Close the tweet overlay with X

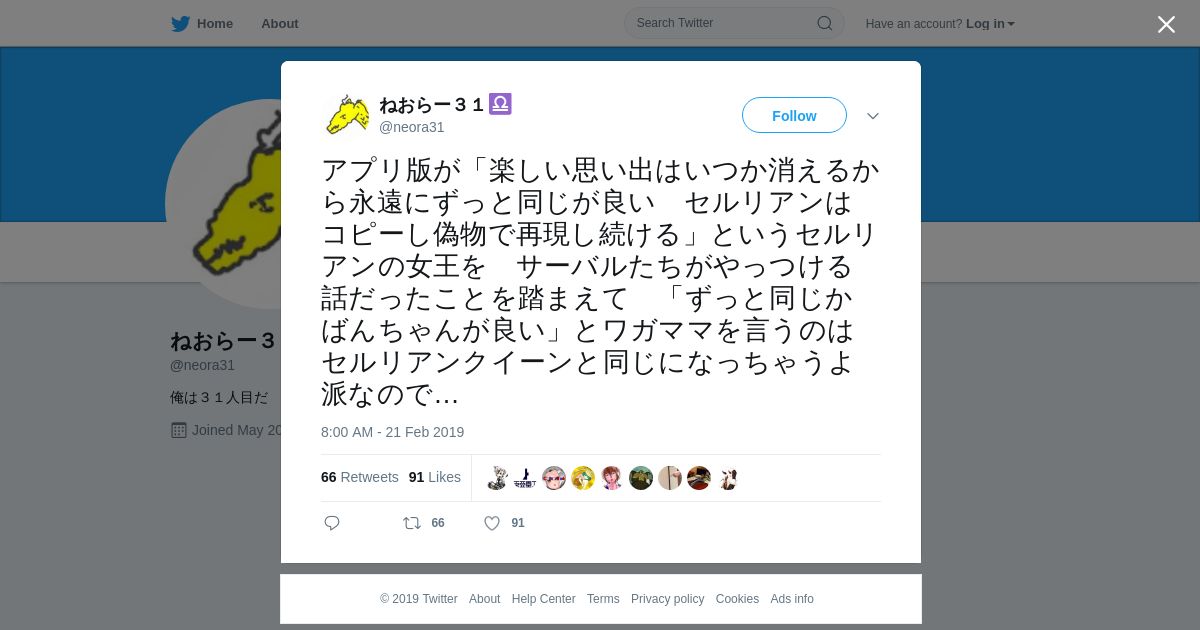tap(1166, 24)
